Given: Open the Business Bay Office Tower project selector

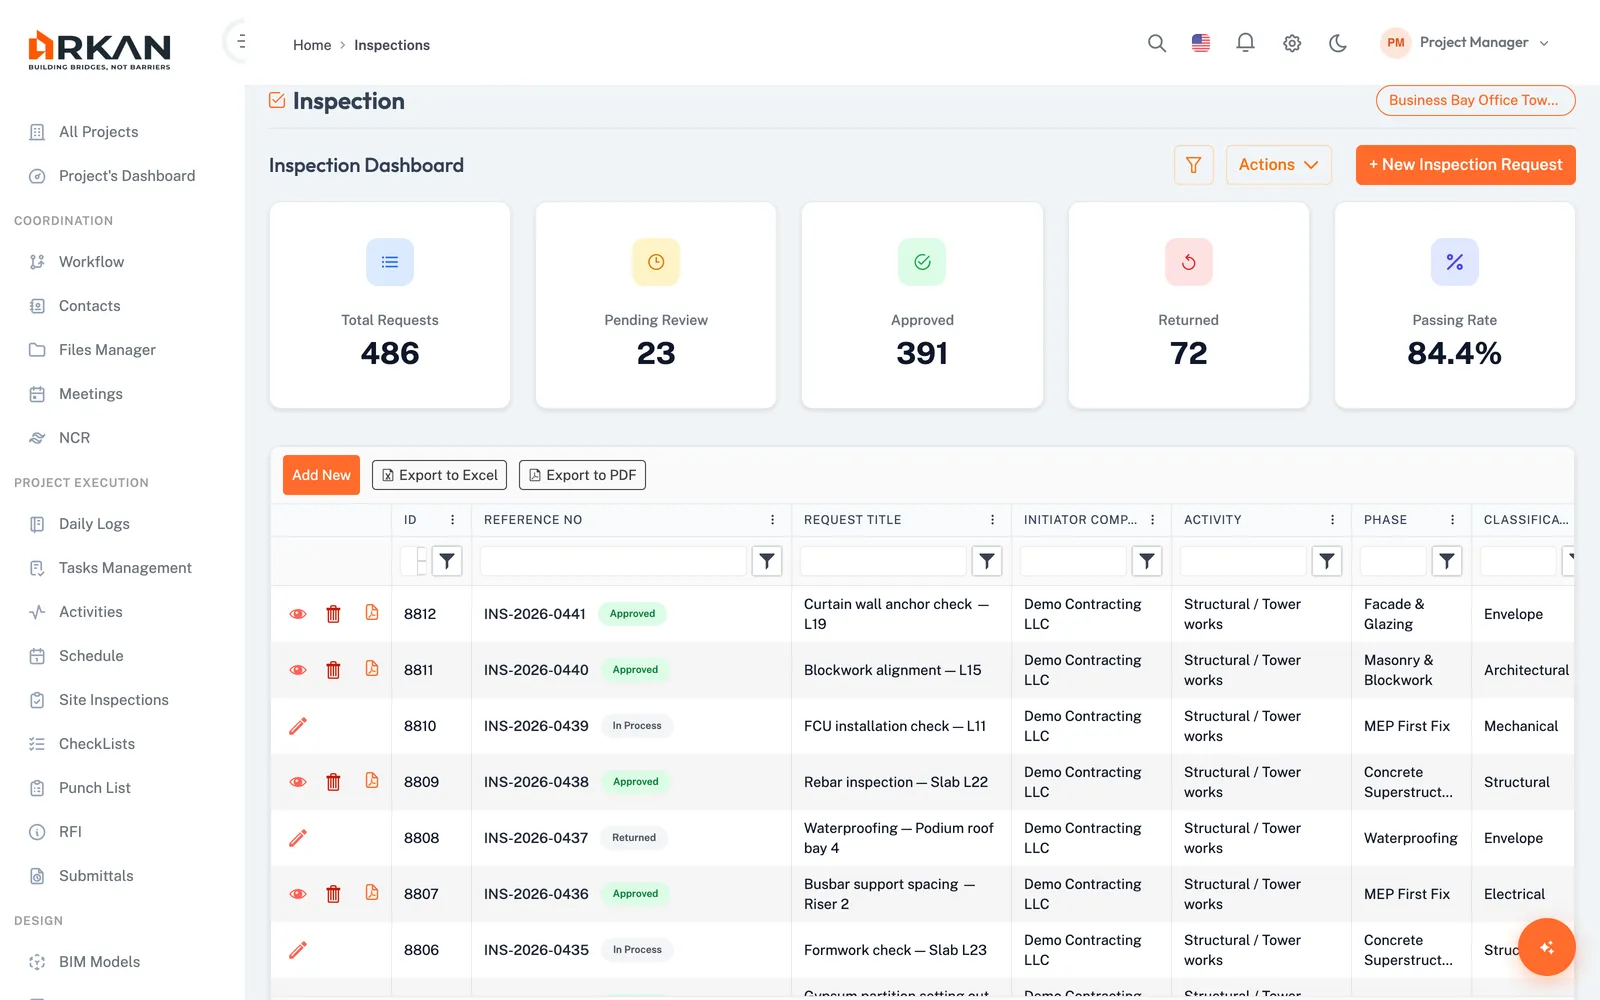Looking at the screenshot, I should pos(1476,100).
